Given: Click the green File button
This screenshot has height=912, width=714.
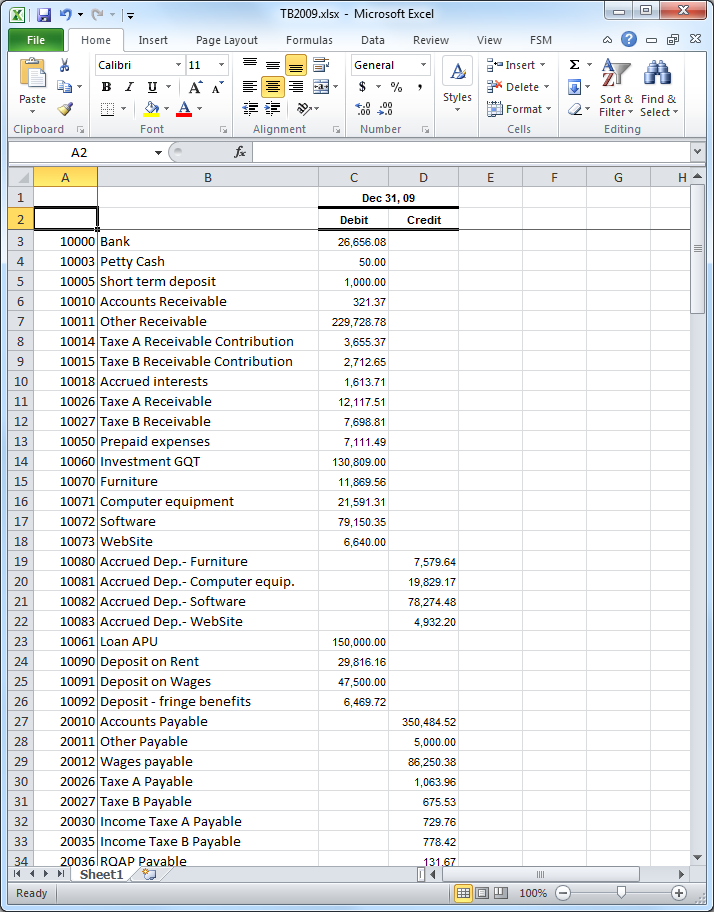Looking at the screenshot, I should (36, 40).
